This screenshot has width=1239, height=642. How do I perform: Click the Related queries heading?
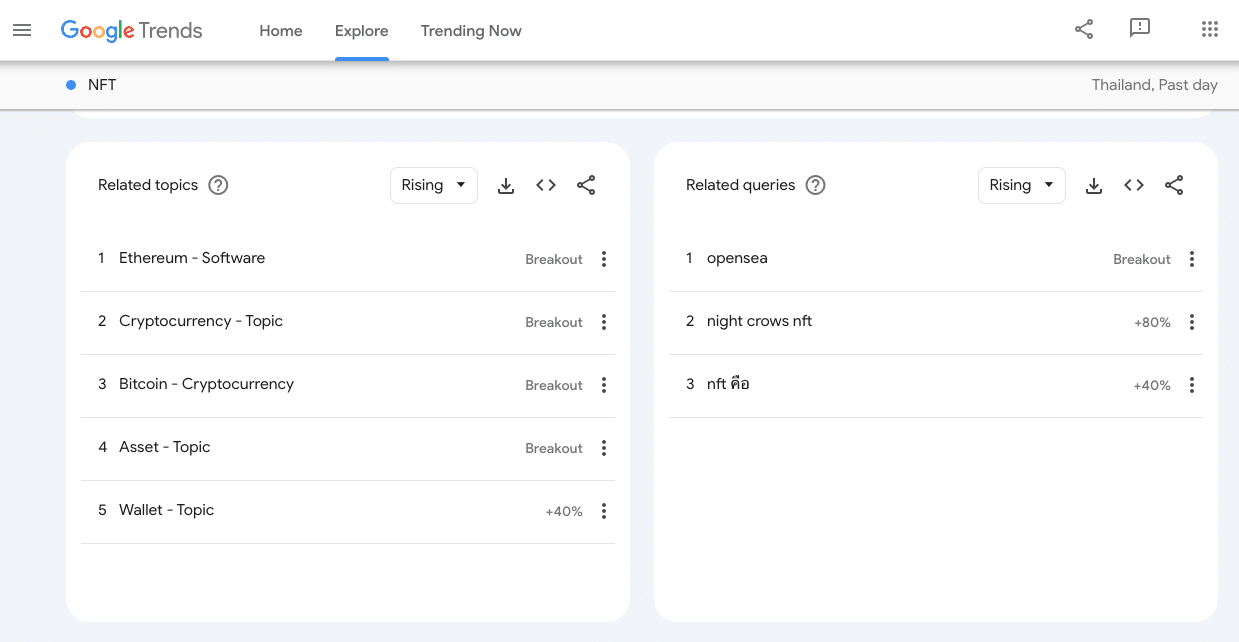point(741,185)
